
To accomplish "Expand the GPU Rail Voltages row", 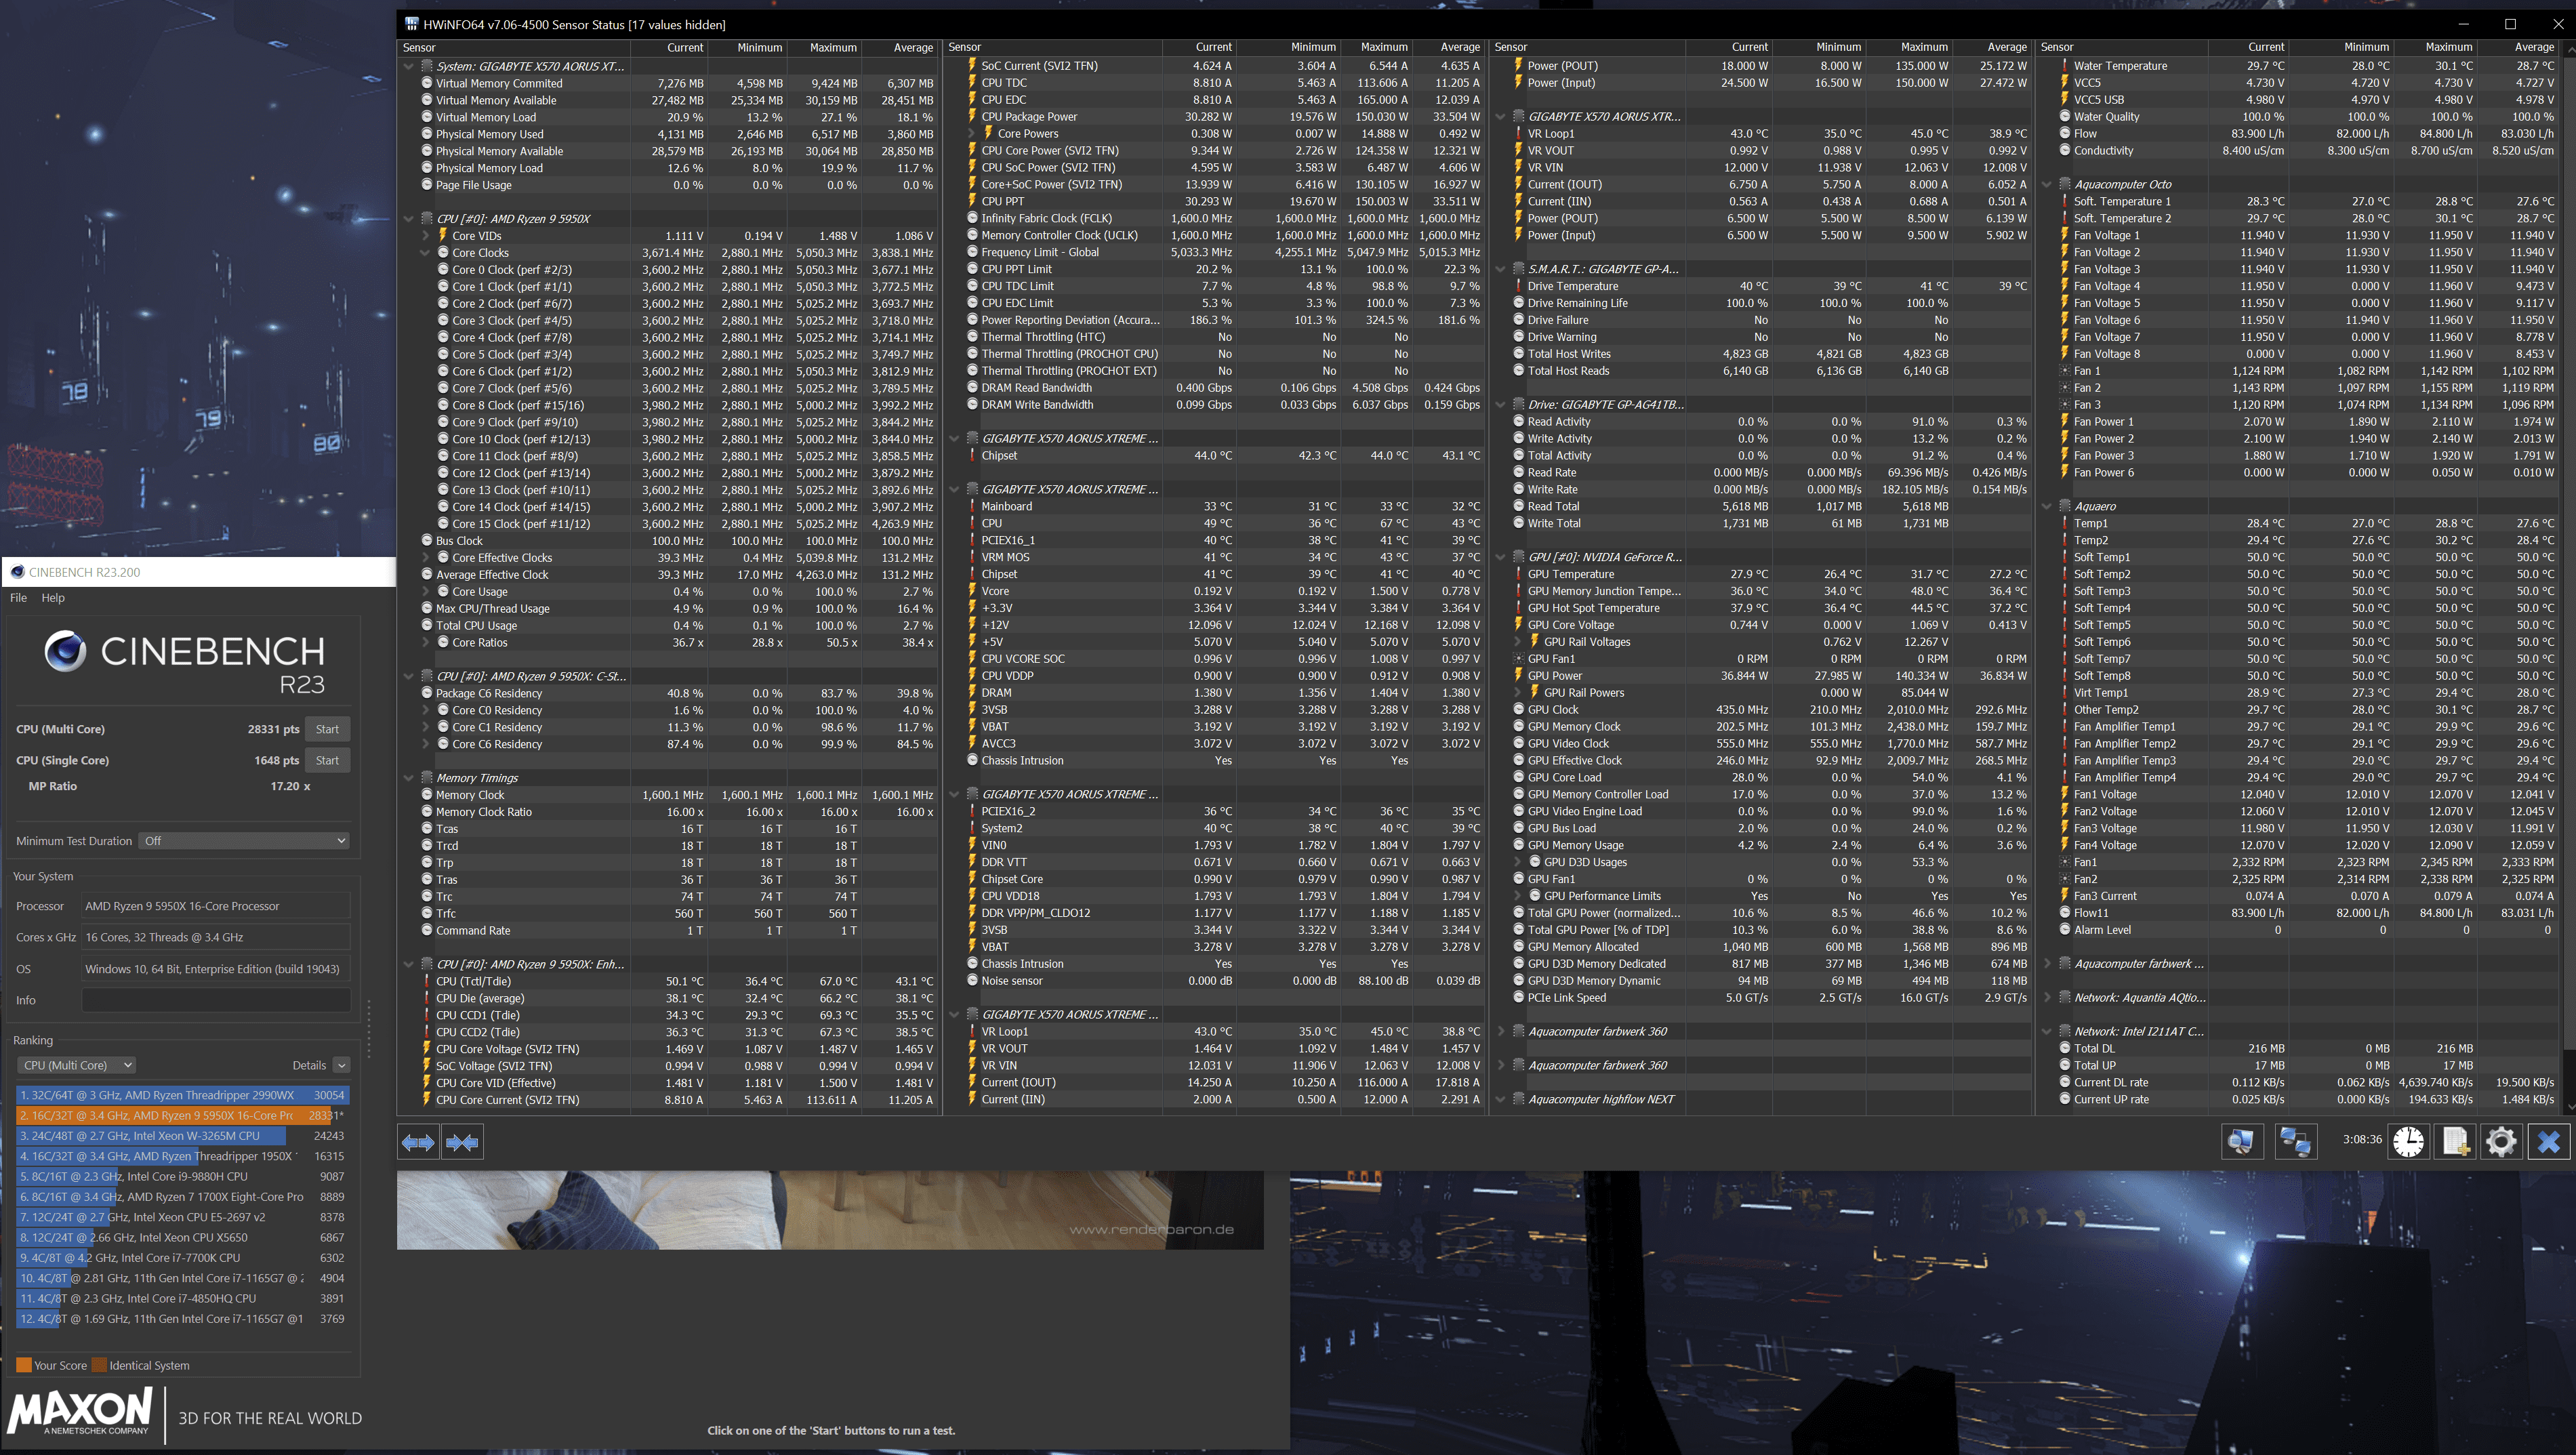I will [1517, 642].
